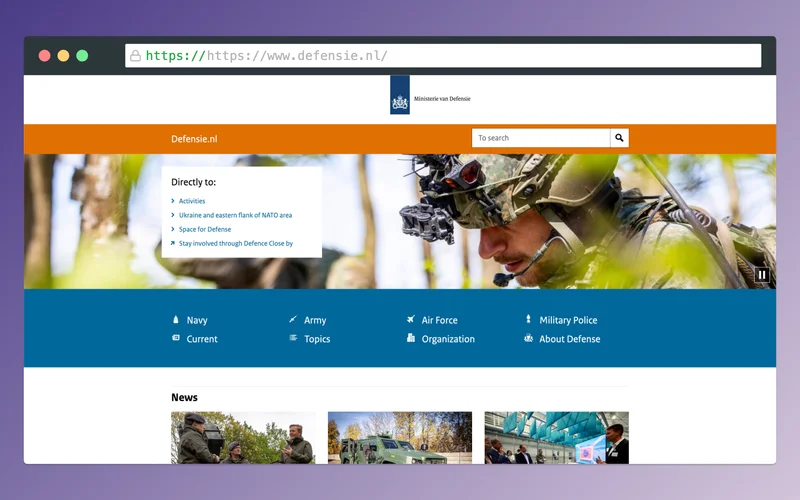800x500 pixels.
Task: Open the Activities quick link
Action: pyautogui.click(x=192, y=201)
